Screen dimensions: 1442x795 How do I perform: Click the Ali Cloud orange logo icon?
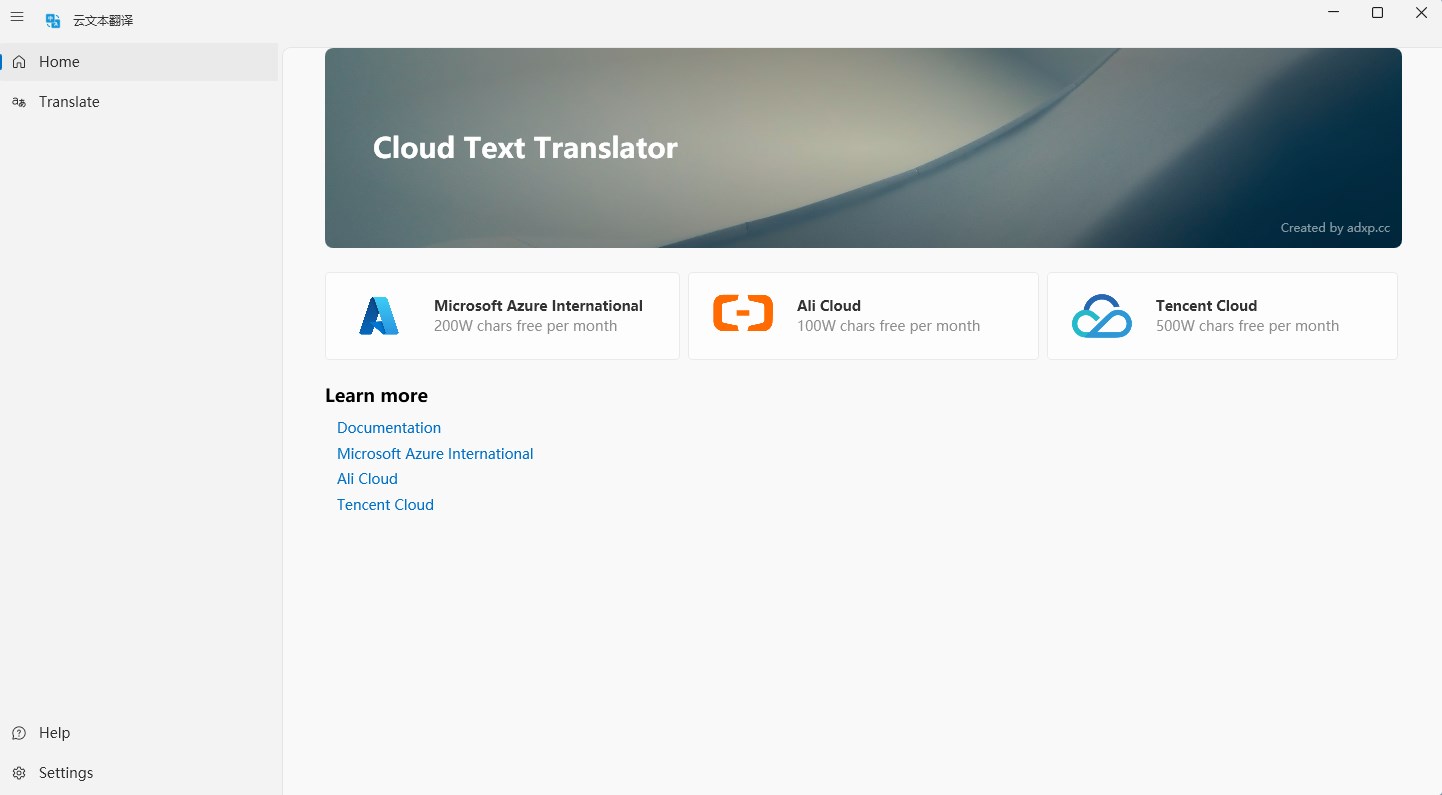(x=743, y=313)
